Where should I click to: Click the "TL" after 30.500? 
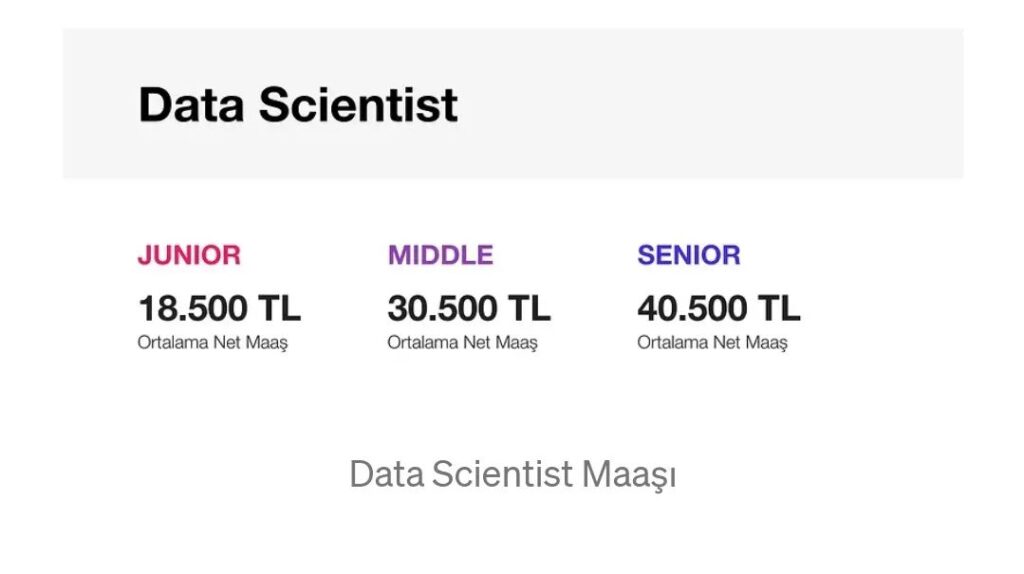529,308
